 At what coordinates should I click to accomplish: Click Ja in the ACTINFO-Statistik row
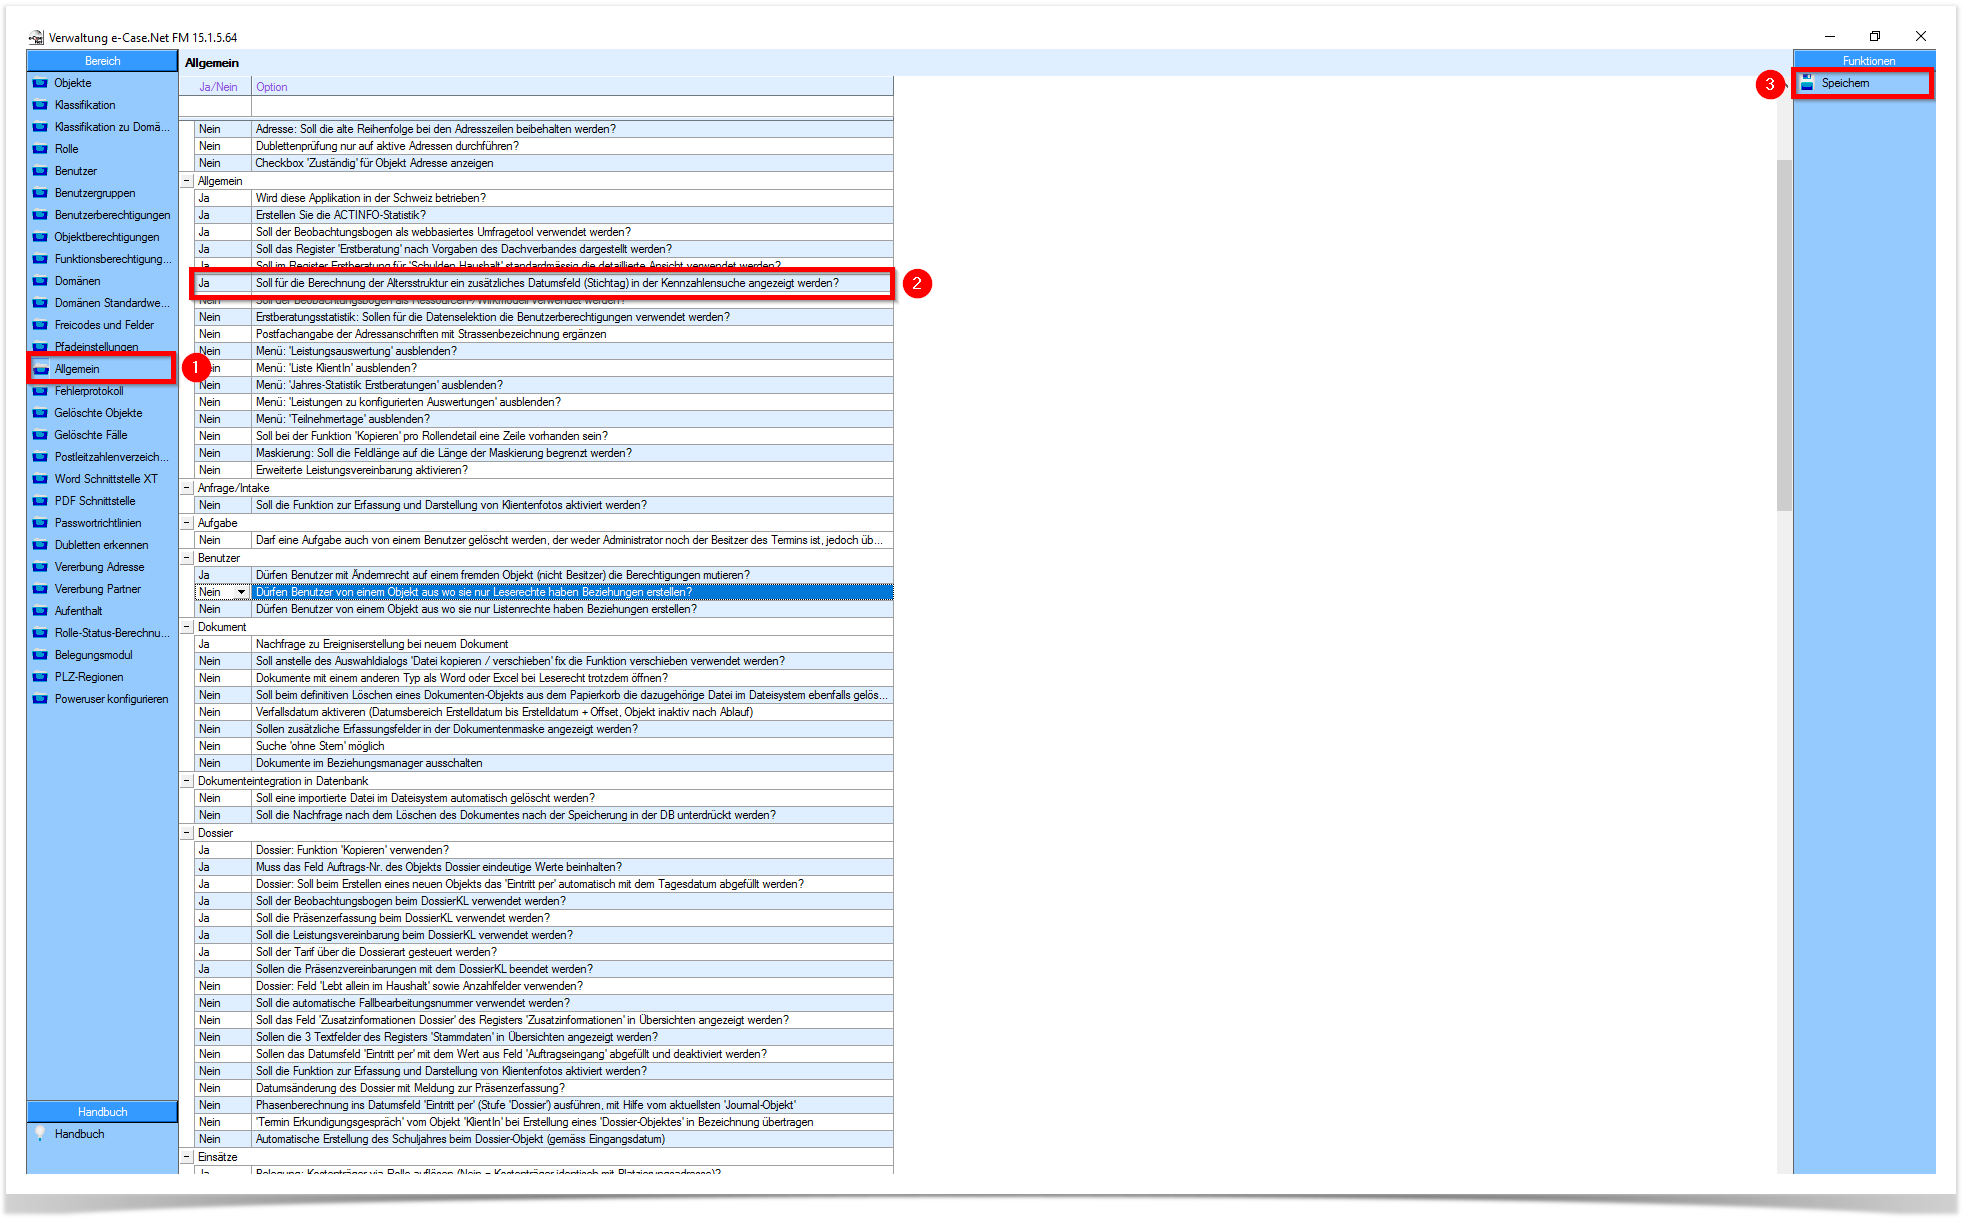coord(204,215)
